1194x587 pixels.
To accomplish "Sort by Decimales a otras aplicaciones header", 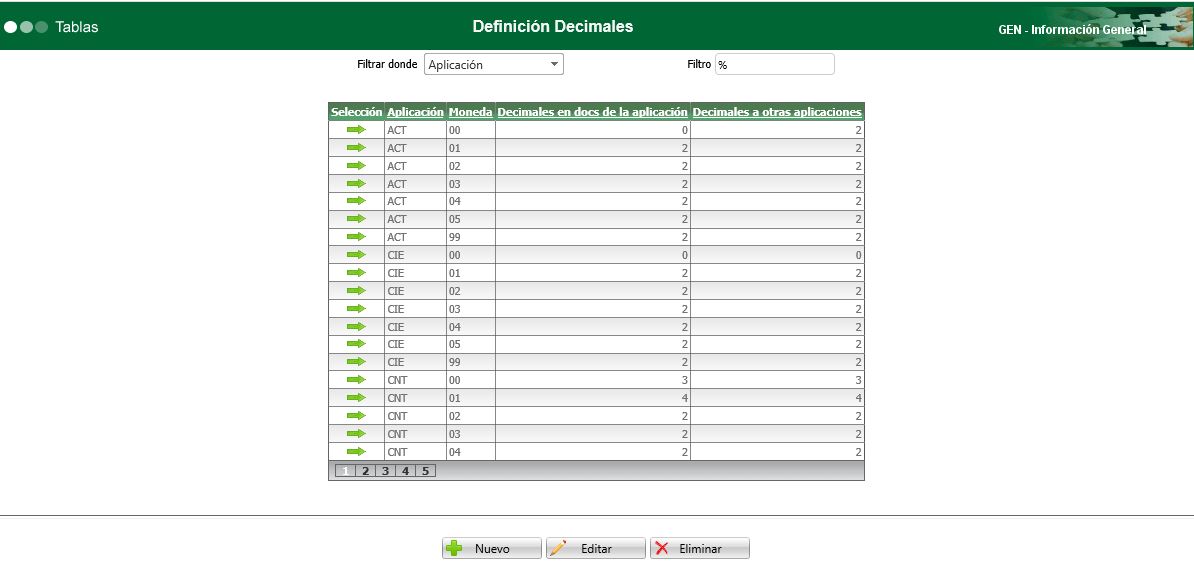I will (777, 112).
